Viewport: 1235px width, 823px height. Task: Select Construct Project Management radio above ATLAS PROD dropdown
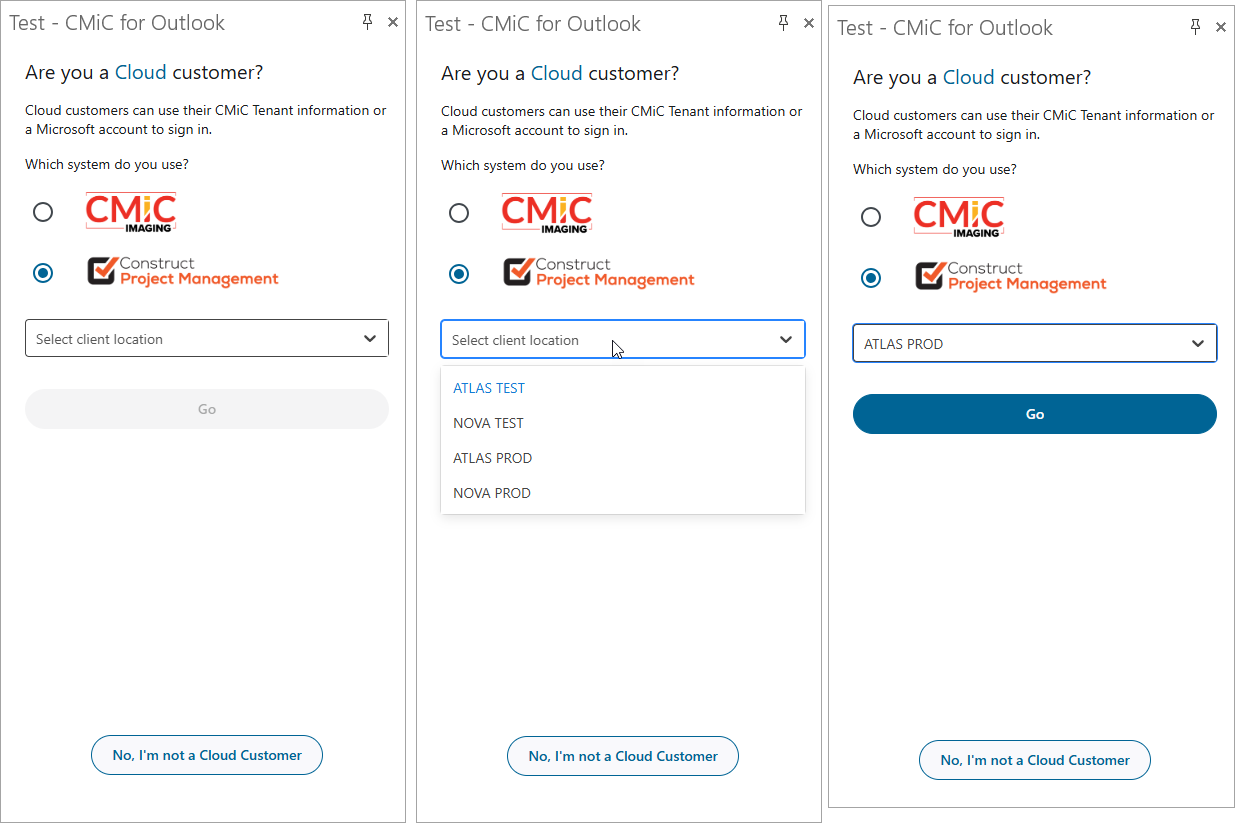(871, 277)
